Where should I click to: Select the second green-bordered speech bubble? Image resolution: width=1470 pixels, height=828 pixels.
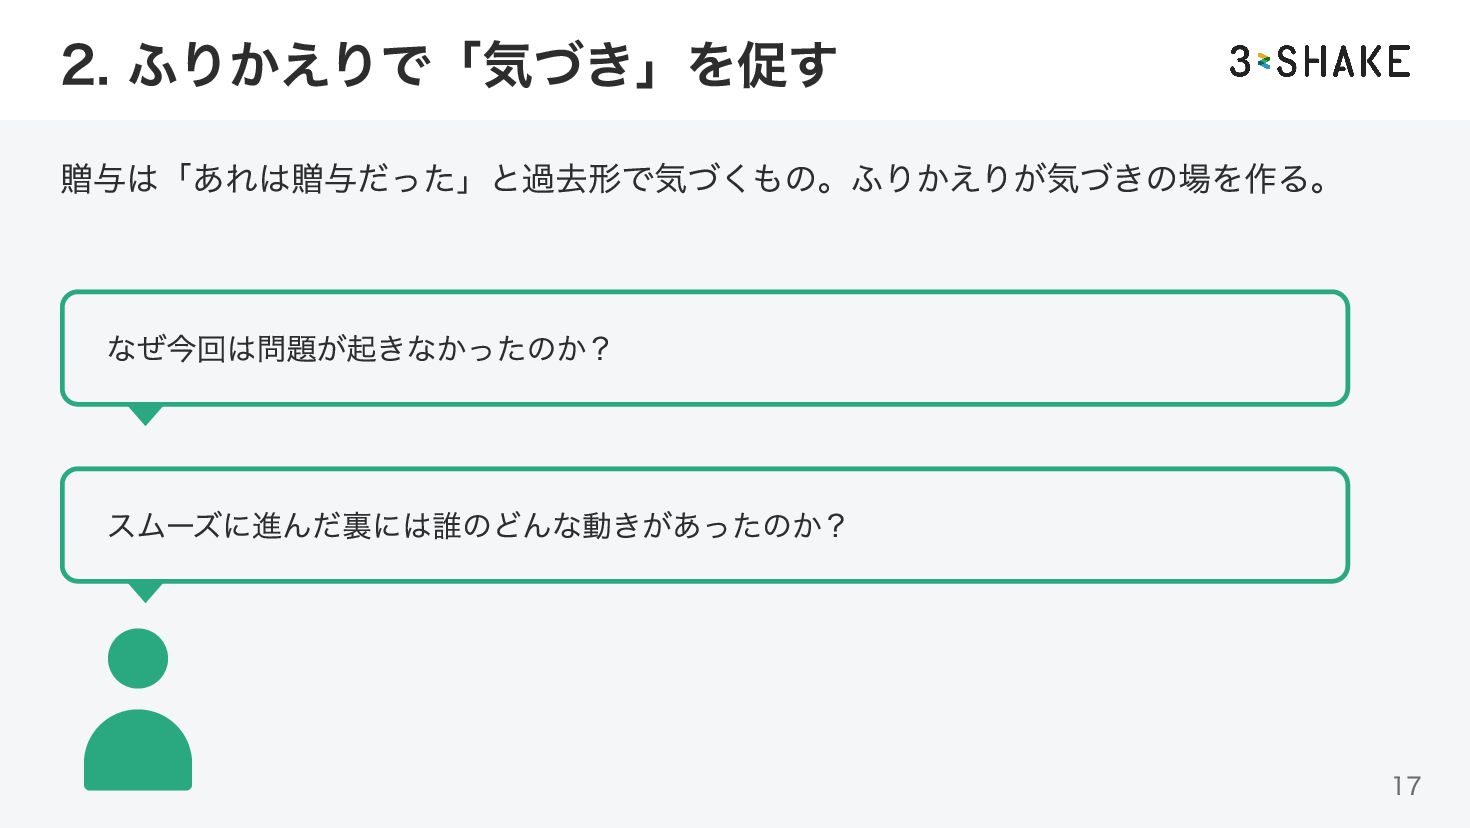[x=705, y=525]
